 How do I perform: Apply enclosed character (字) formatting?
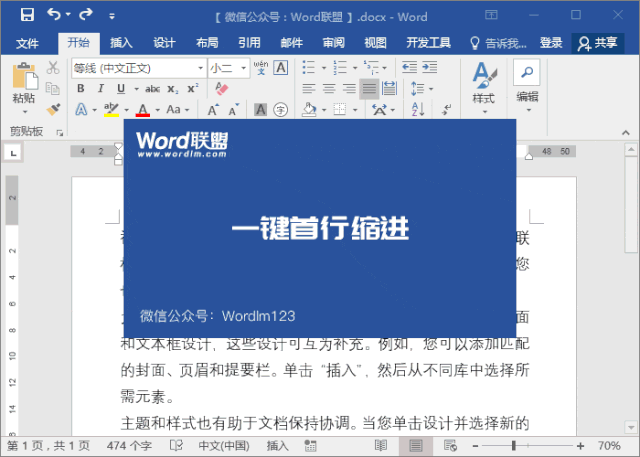280,109
